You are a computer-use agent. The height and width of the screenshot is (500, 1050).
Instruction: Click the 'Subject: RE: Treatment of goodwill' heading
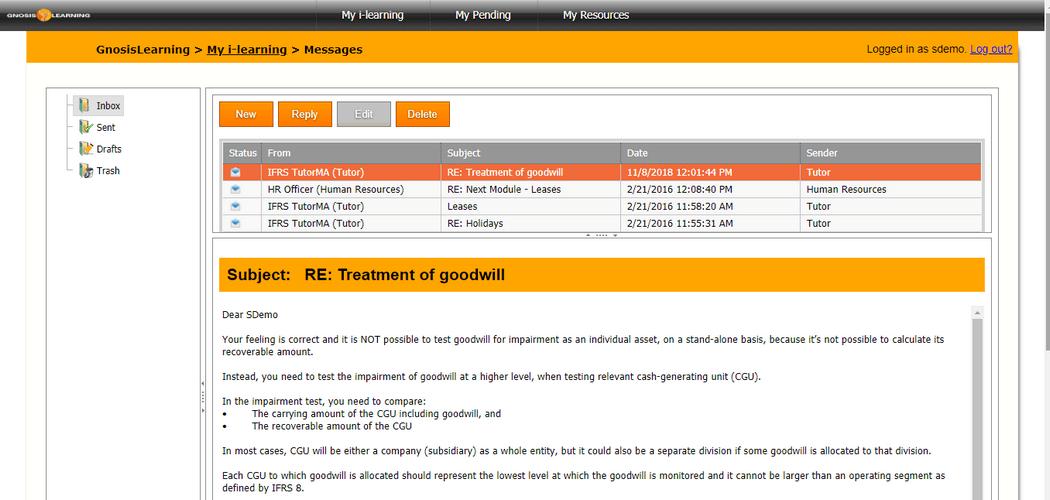366,275
